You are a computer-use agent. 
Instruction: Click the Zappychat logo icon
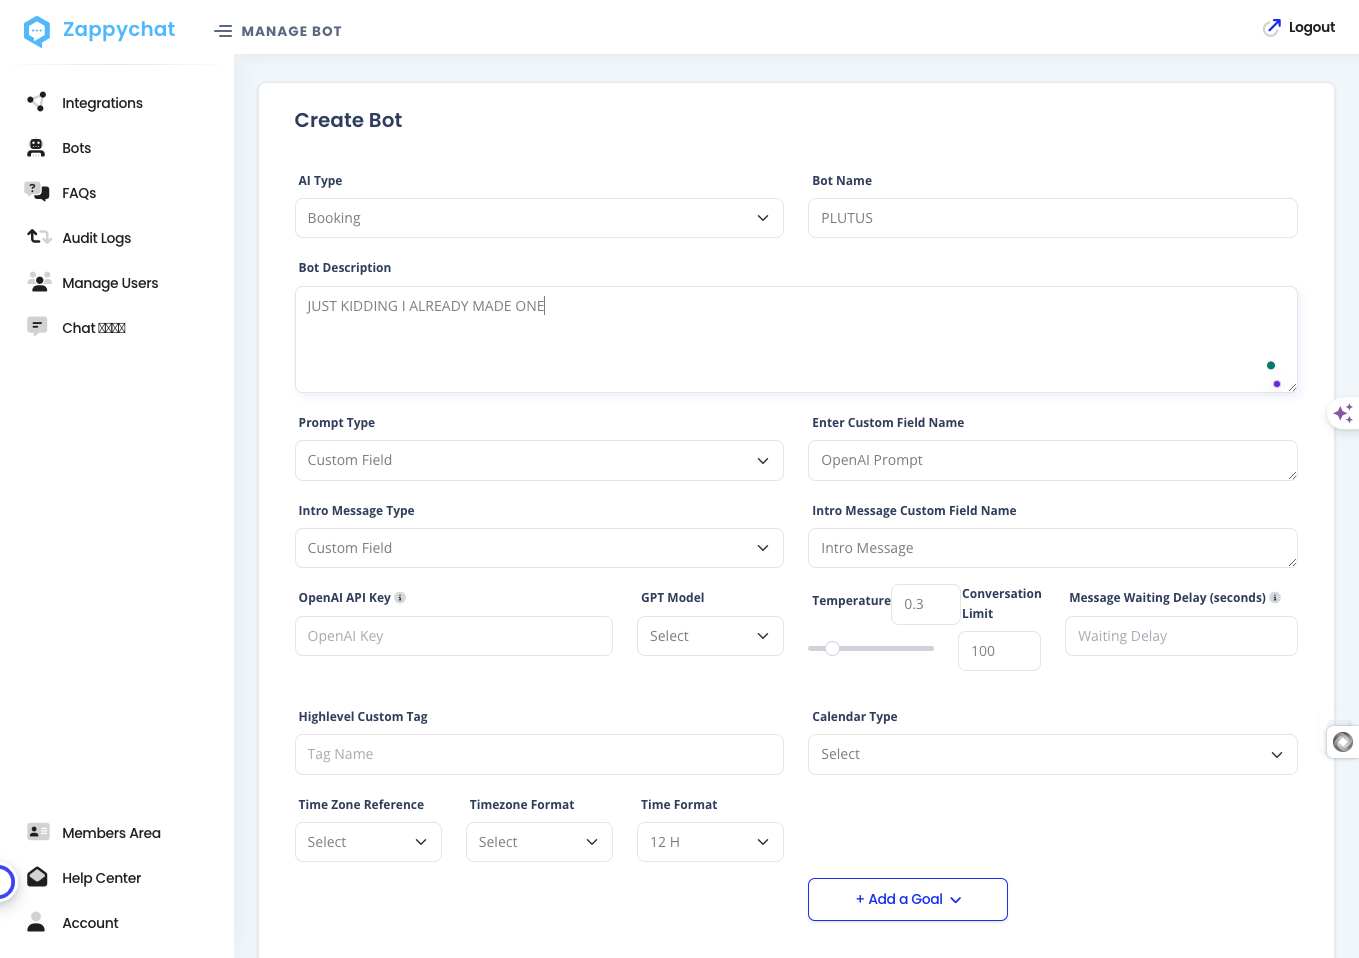[37, 31]
